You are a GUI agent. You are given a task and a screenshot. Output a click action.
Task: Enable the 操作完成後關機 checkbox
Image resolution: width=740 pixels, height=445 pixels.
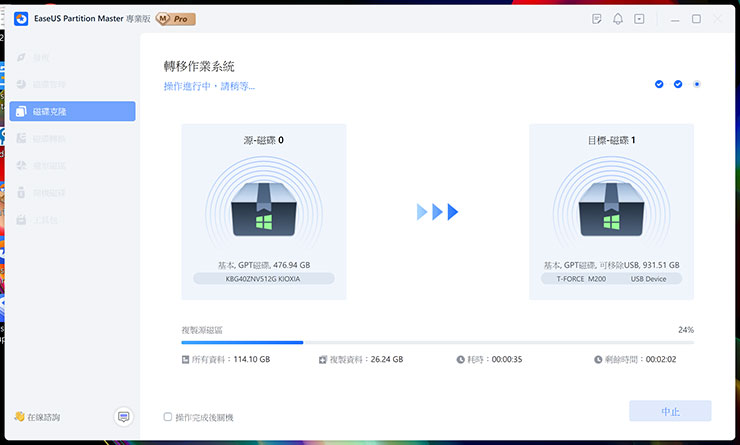pos(168,417)
